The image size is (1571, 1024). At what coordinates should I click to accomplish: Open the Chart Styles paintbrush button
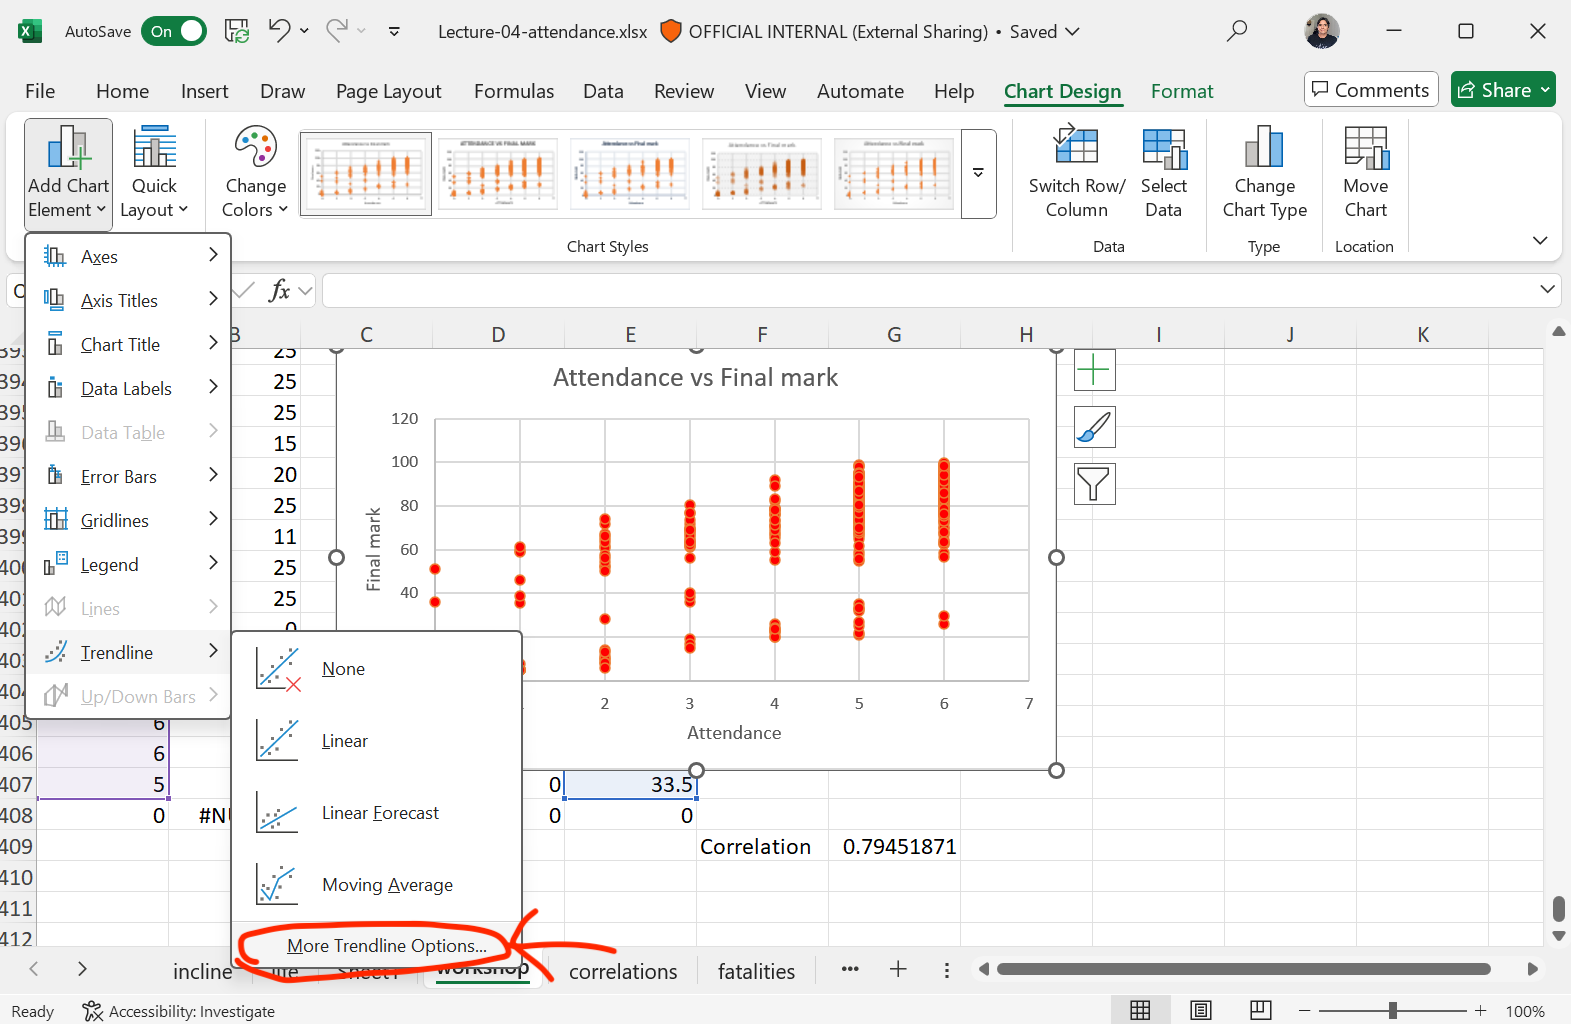click(1094, 428)
